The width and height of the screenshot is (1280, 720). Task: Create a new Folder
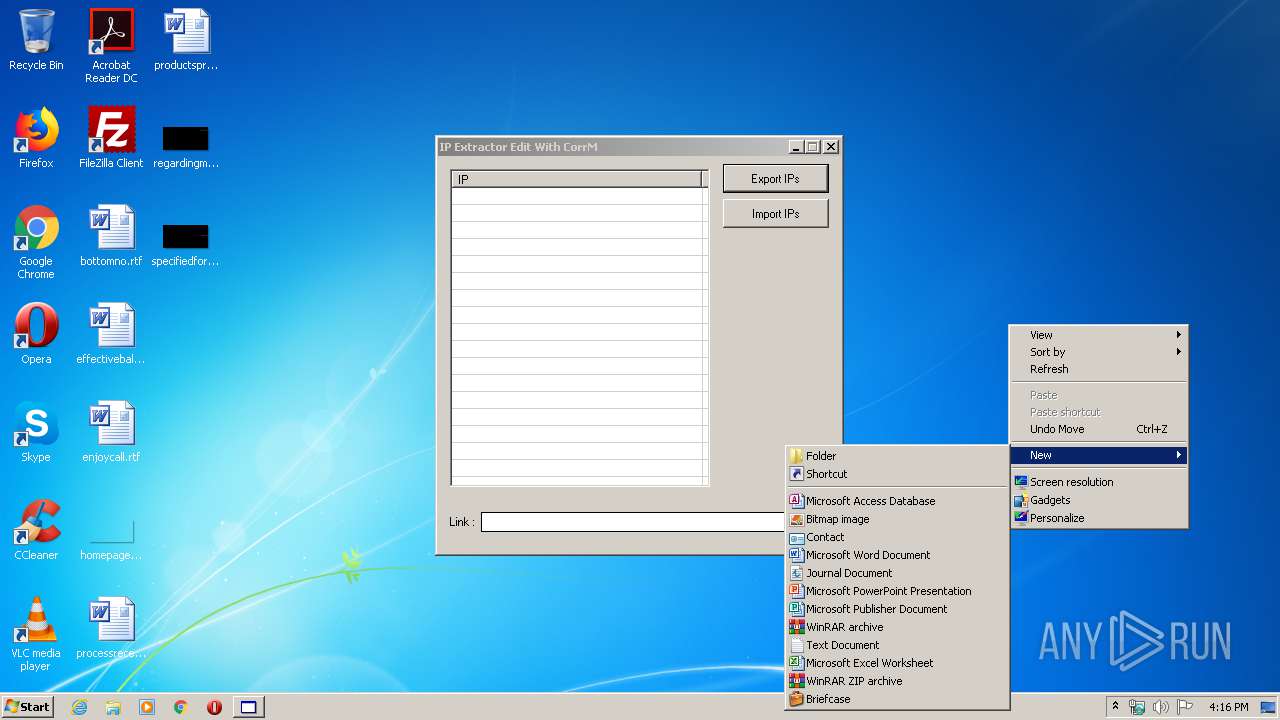(x=897, y=456)
